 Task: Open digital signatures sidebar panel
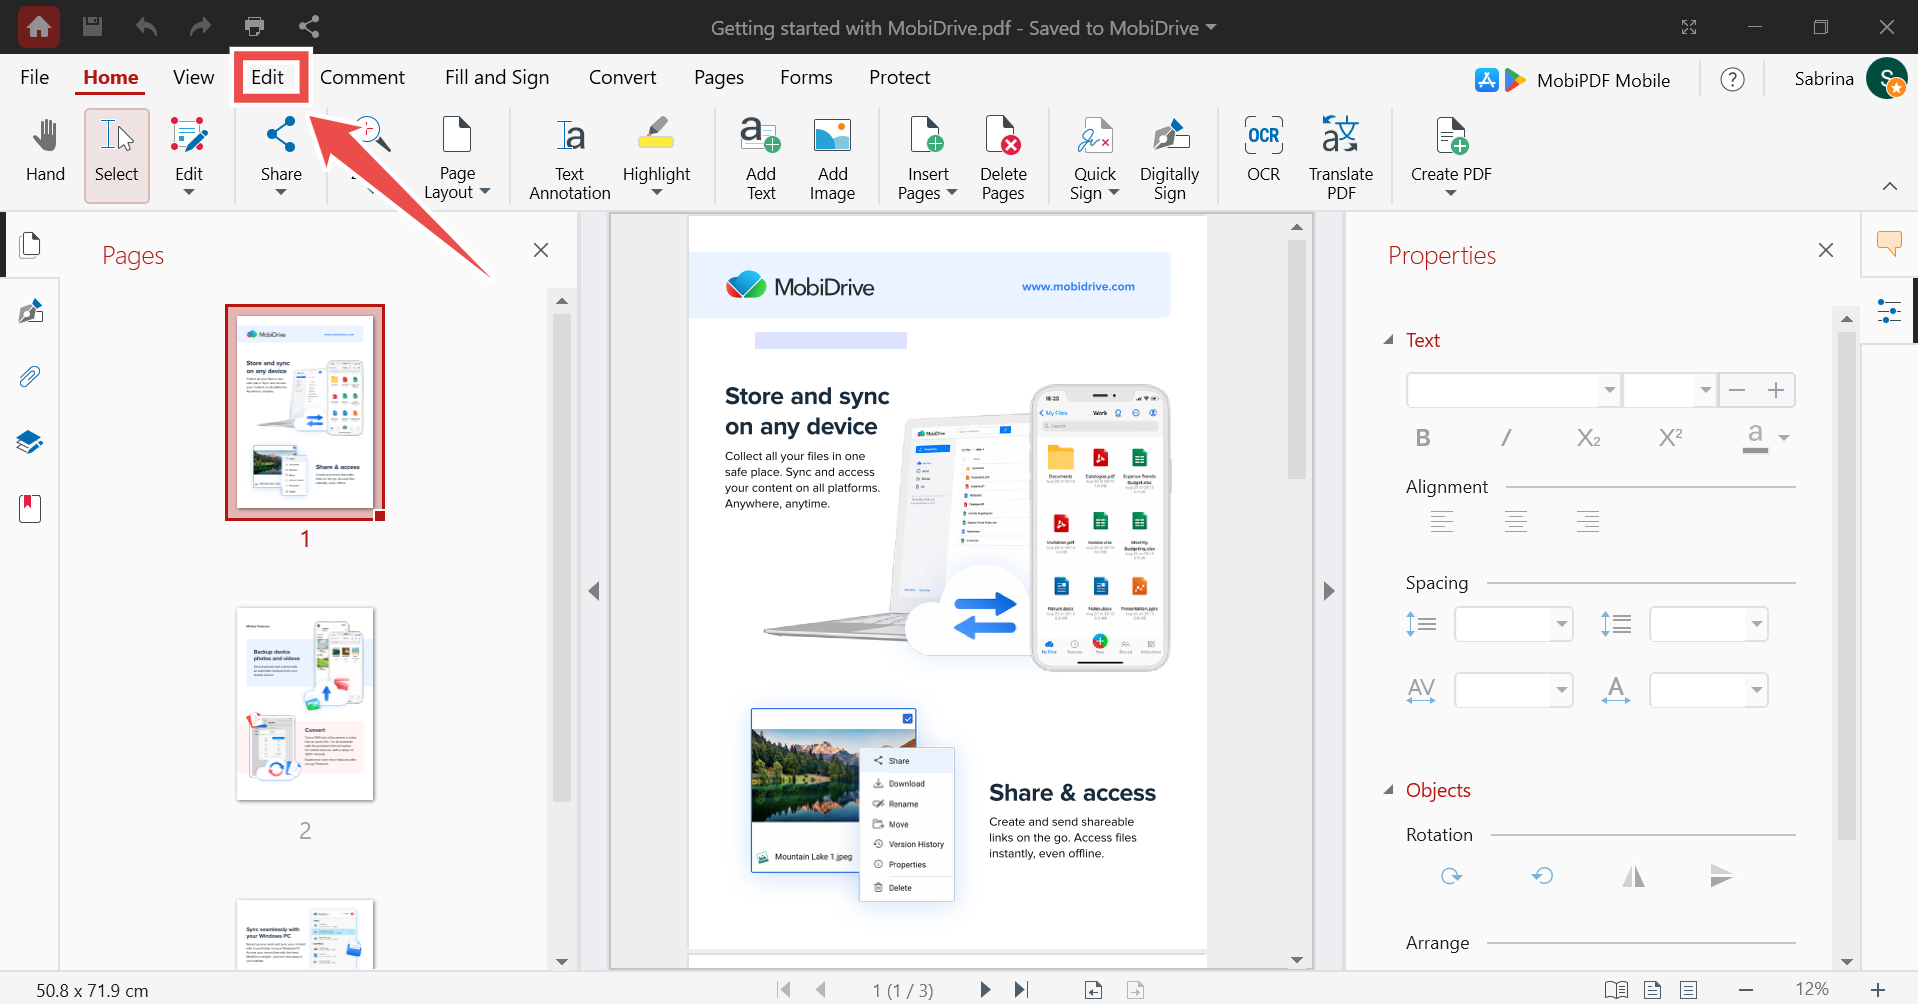[30, 311]
